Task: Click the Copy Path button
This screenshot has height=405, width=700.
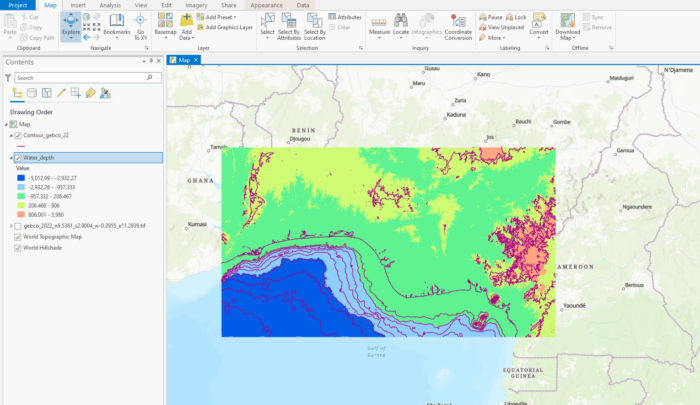Action: click(37, 38)
